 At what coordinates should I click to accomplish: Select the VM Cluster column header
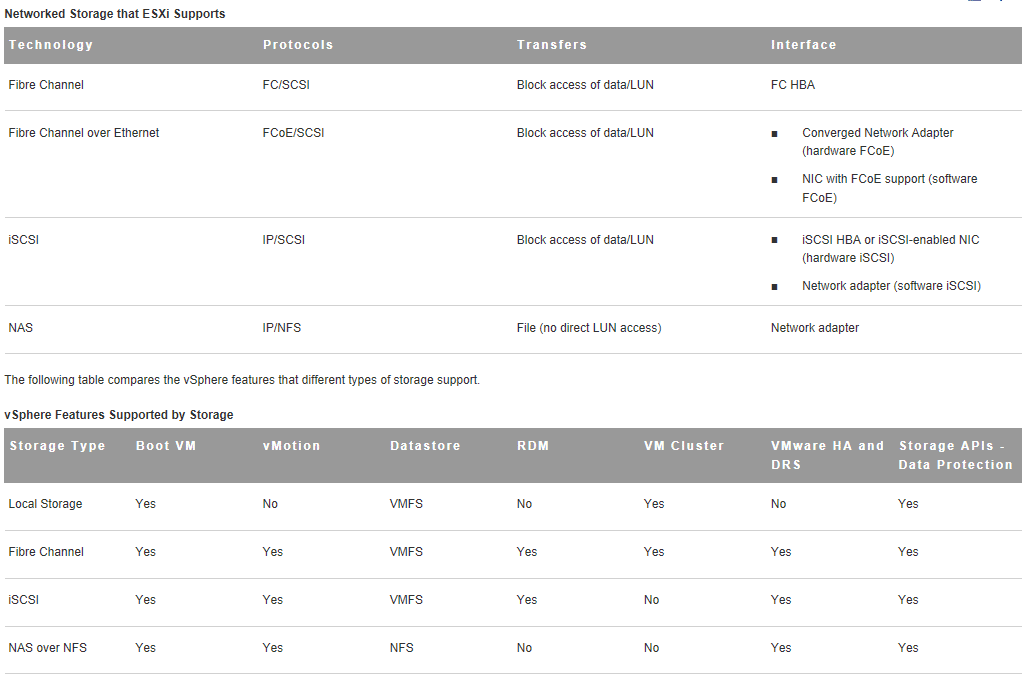684,446
